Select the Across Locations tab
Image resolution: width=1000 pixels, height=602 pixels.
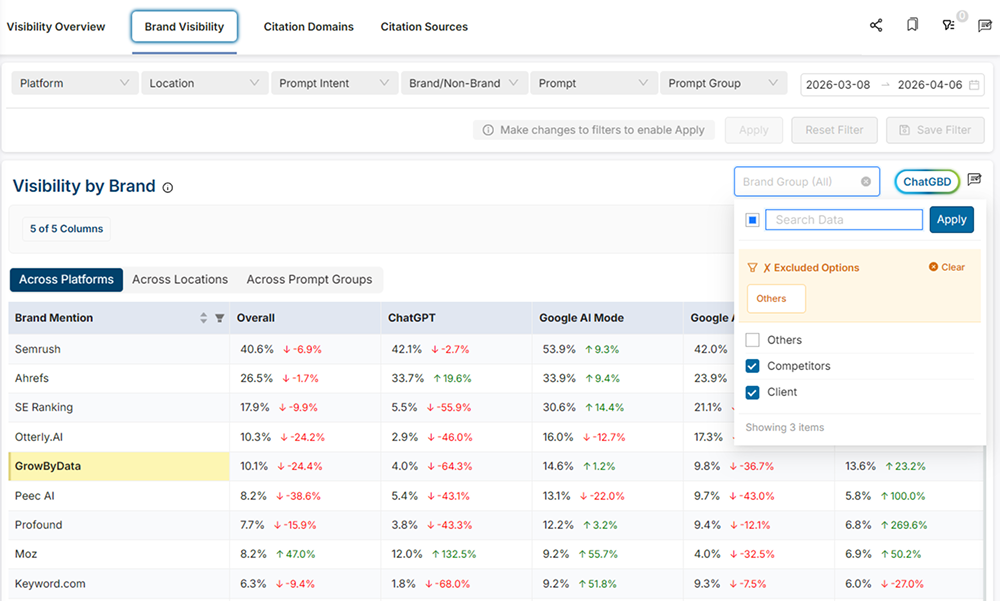tap(180, 279)
